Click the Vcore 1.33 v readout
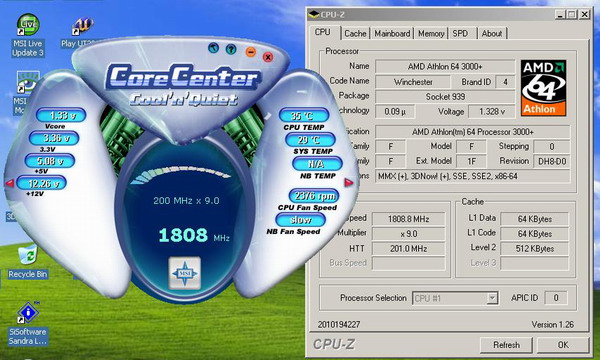 coord(61,115)
